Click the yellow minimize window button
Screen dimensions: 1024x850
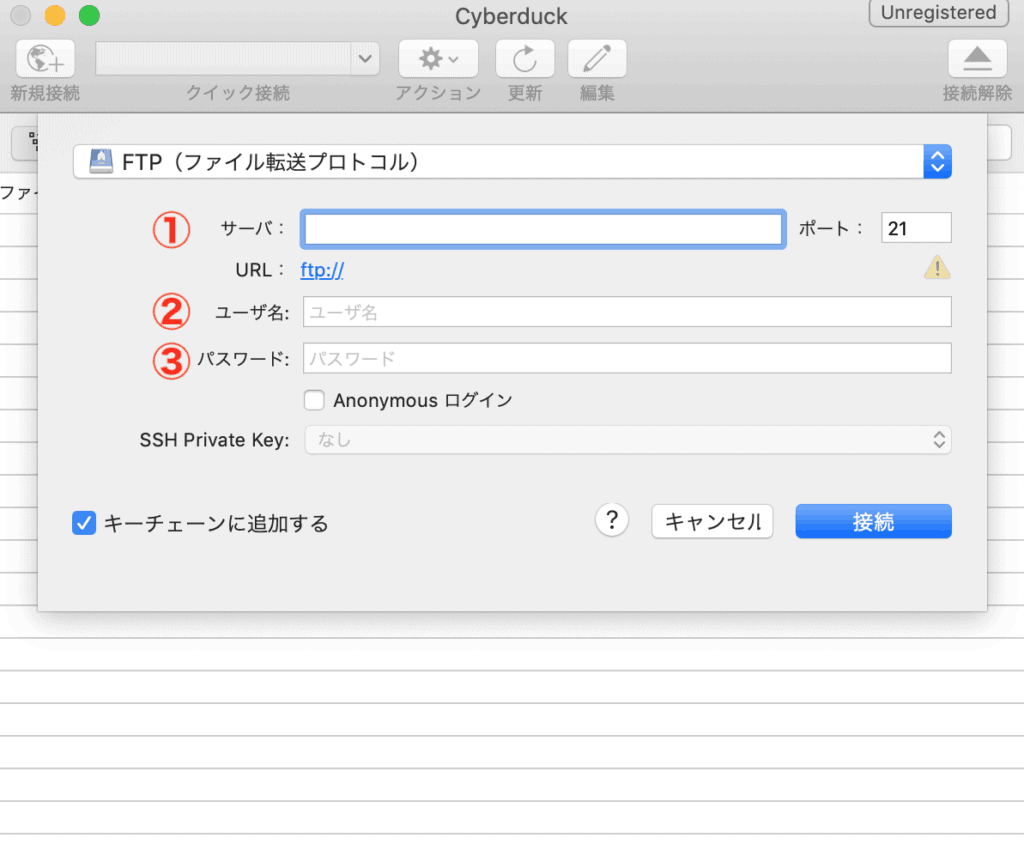(x=55, y=15)
